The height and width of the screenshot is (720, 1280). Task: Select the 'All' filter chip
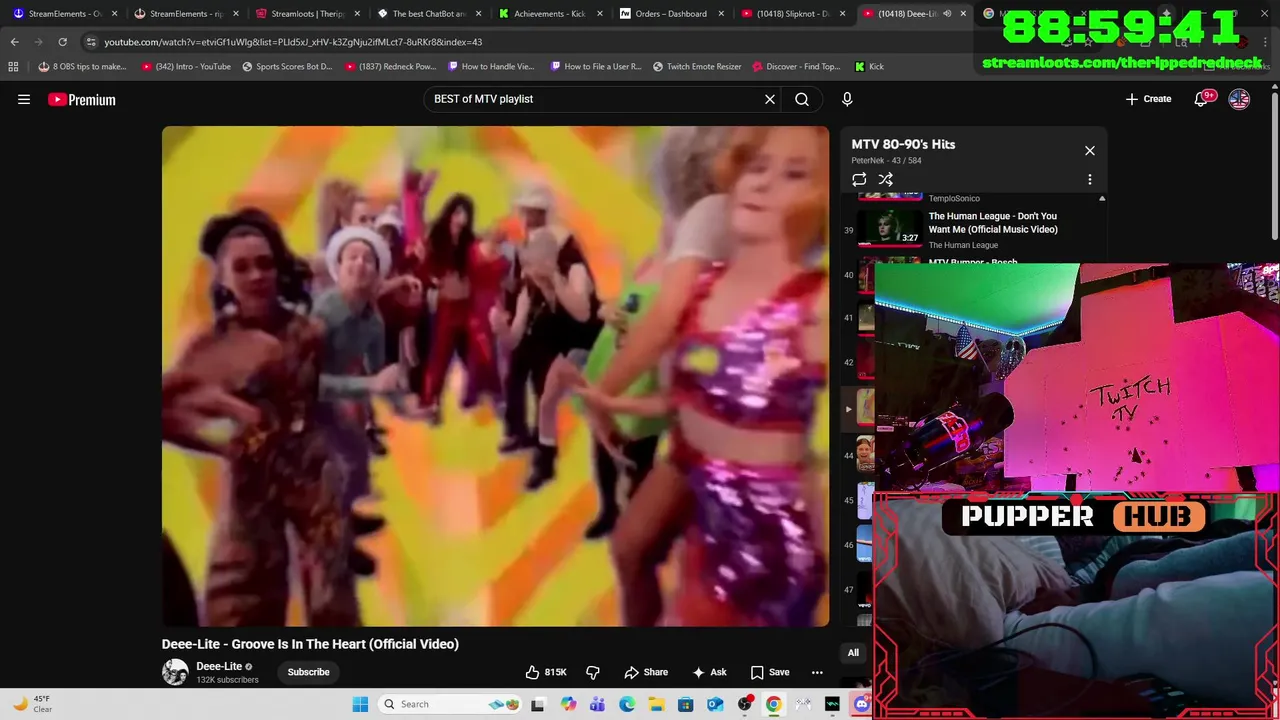tap(853, 653)
